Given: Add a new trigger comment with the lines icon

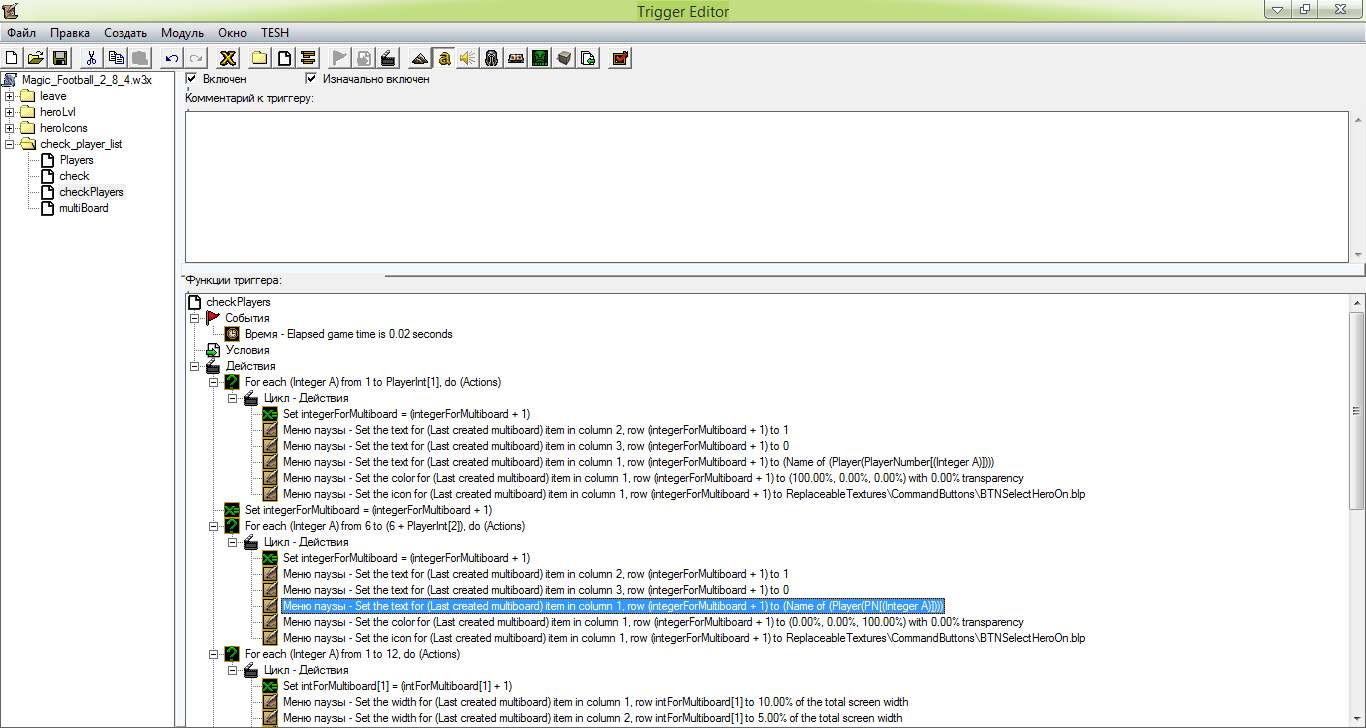Looking at the screenshot, I should tap(308, 58).
